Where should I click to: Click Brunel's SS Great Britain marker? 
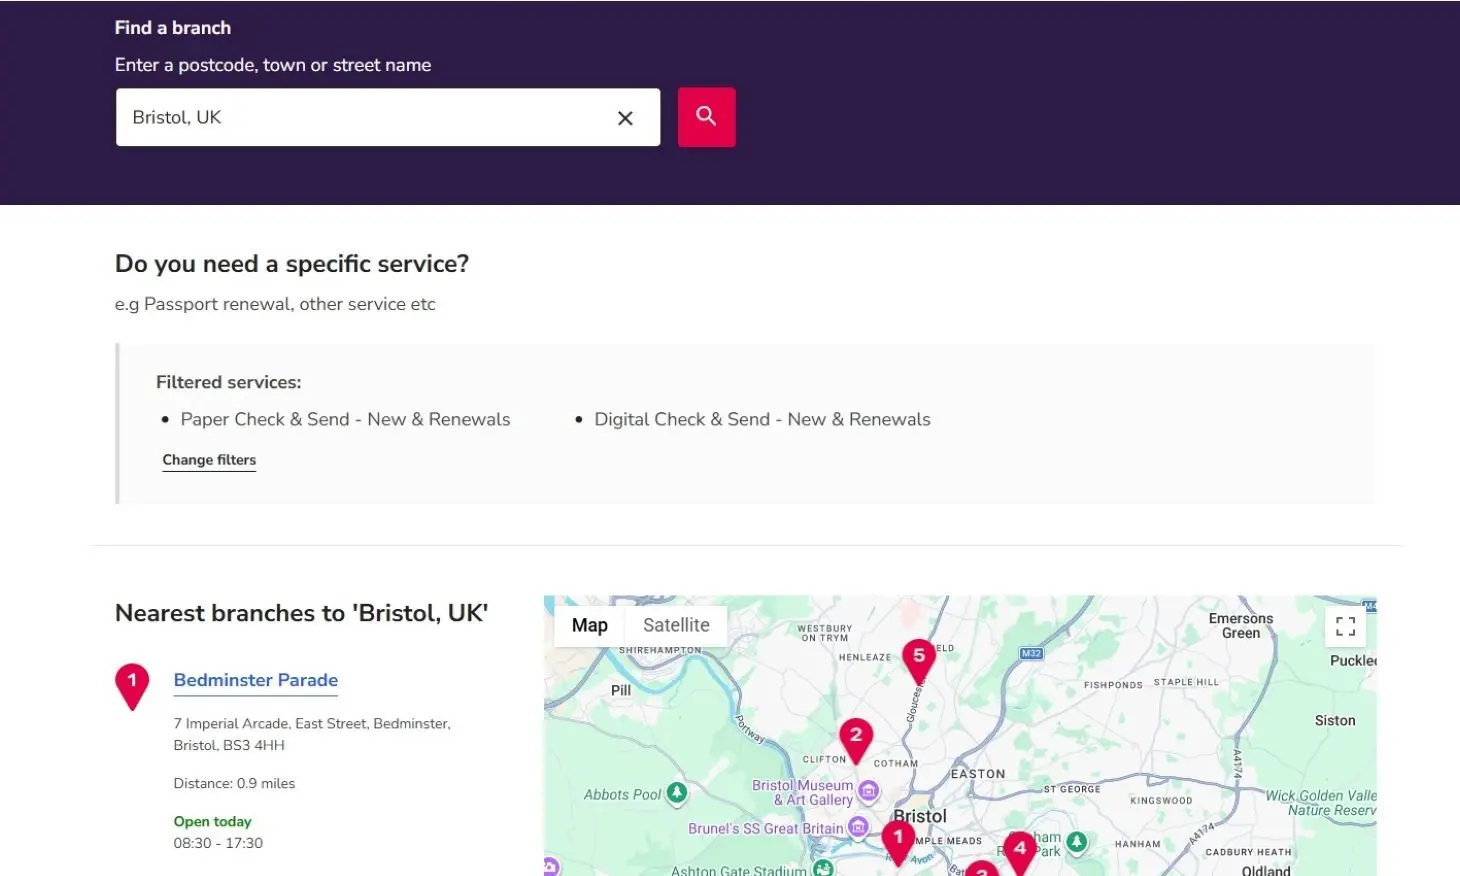[858, 827]
